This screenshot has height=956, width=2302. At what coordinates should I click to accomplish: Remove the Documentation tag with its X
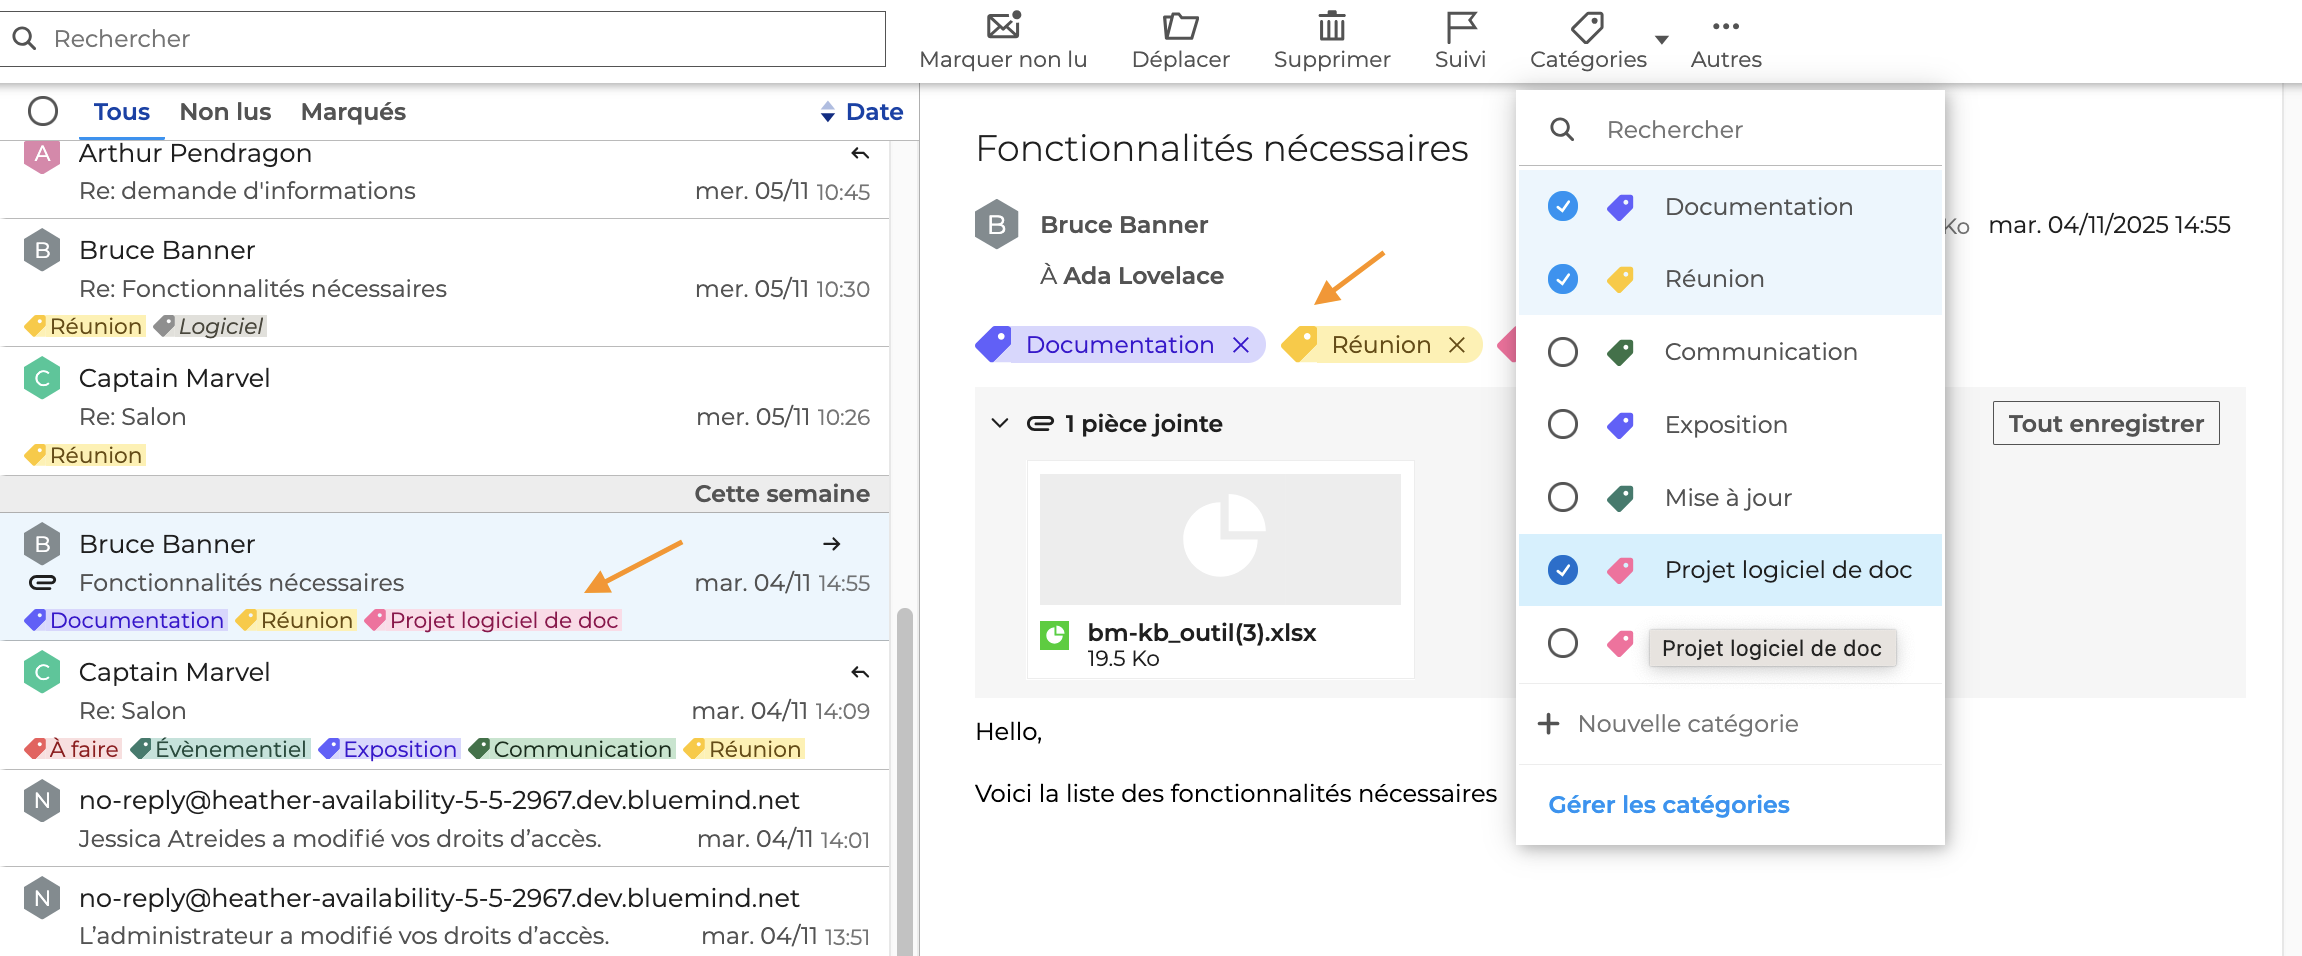point(1241,345)
